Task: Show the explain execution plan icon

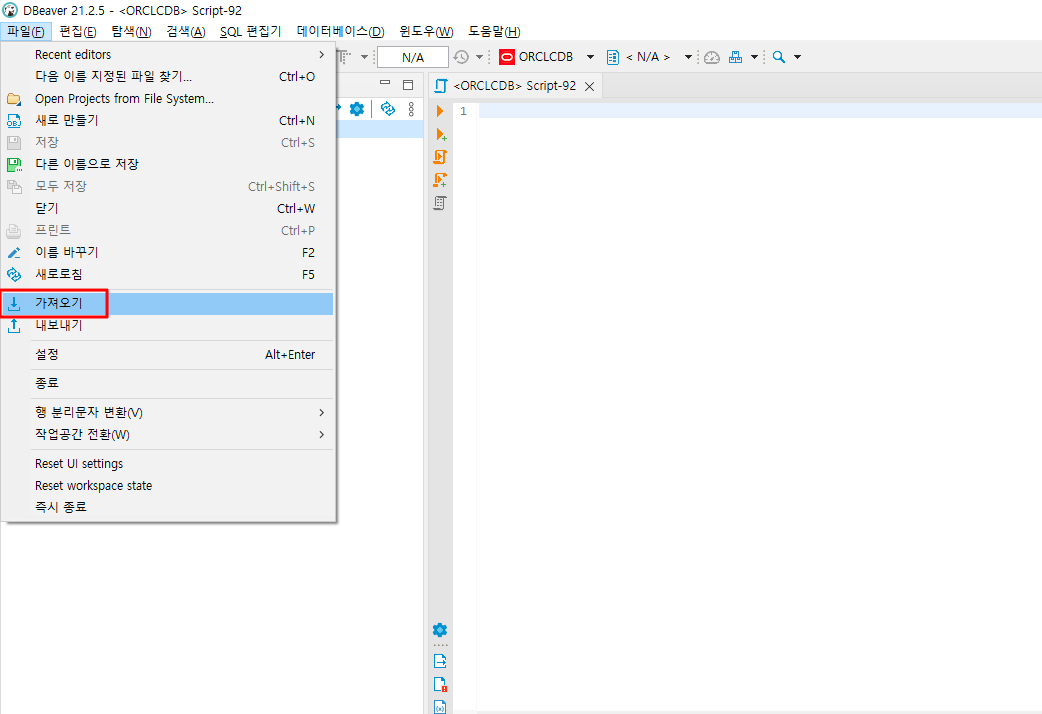Action: (440, 203)
